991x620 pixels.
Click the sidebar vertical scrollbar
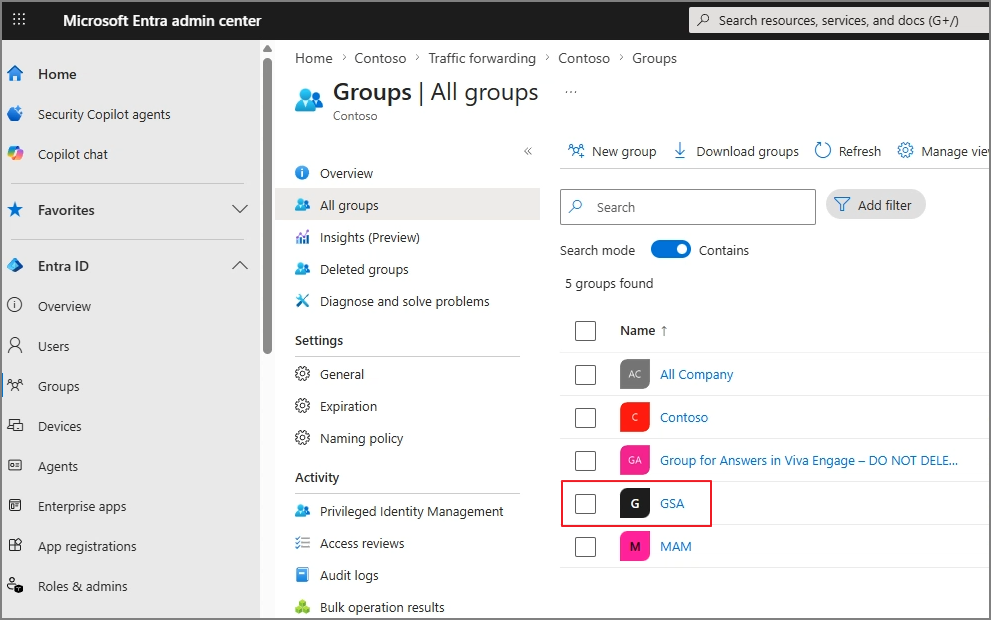(x=267, y=205)
